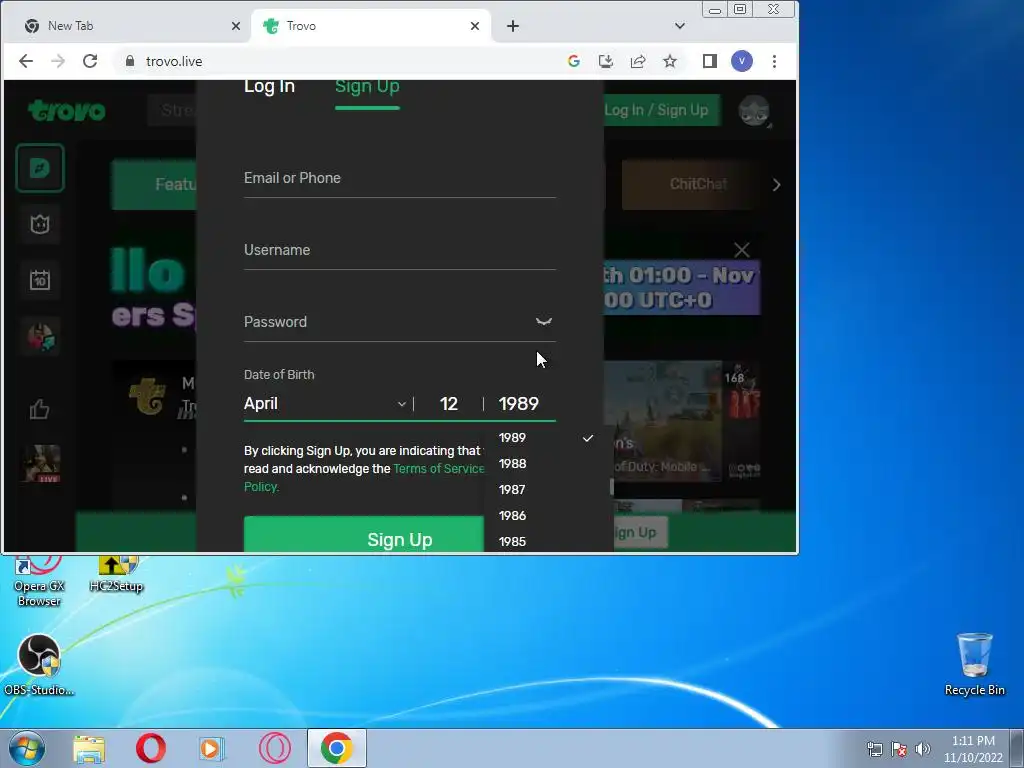Open Chrome profile avatar V

pos(742,61)
